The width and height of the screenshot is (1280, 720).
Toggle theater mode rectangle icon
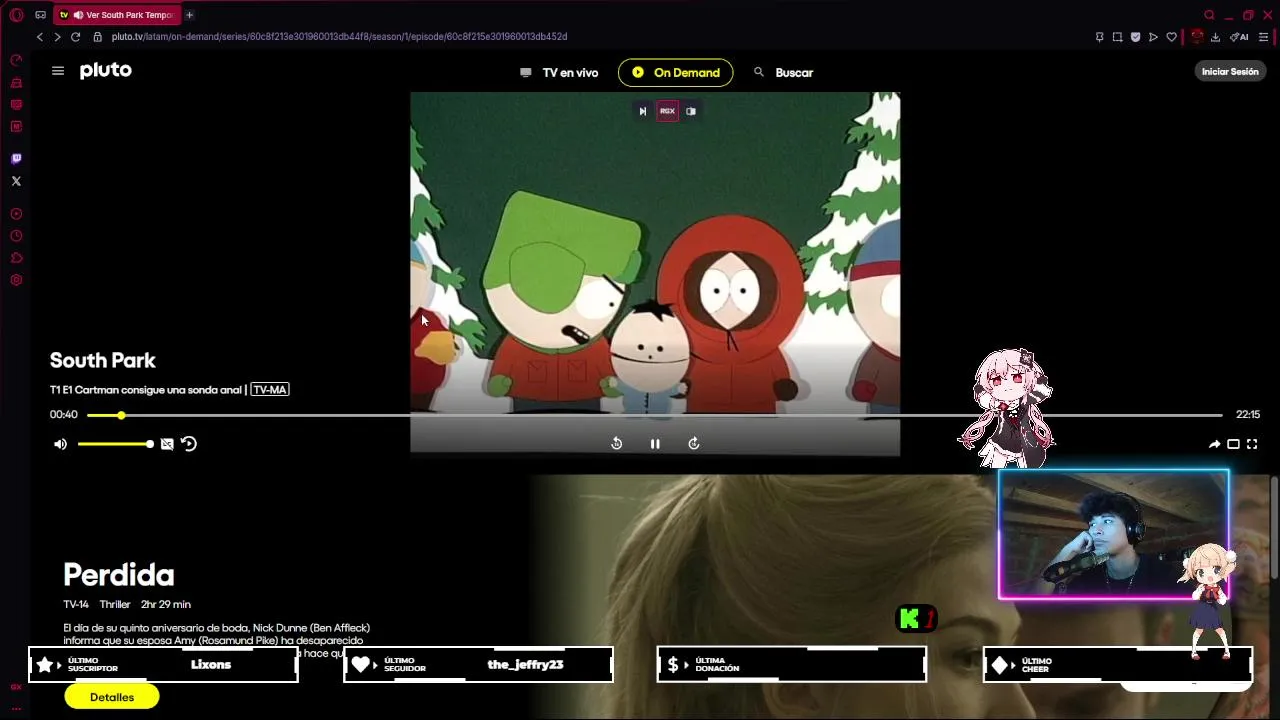(x=1233, y=444)
